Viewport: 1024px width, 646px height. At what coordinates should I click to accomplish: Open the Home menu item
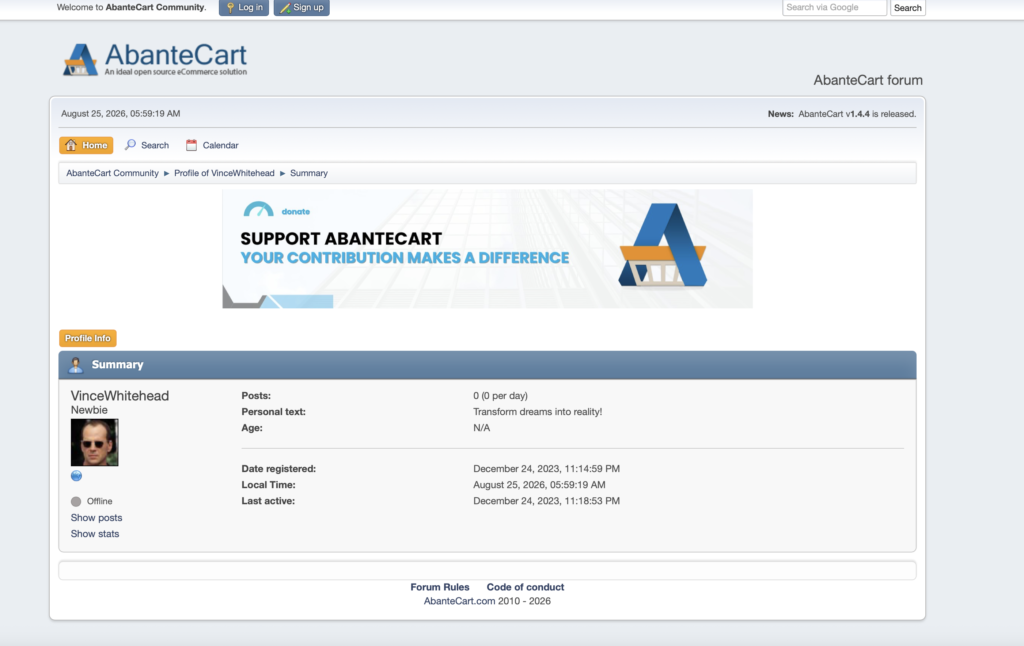(x=86, y=145)
